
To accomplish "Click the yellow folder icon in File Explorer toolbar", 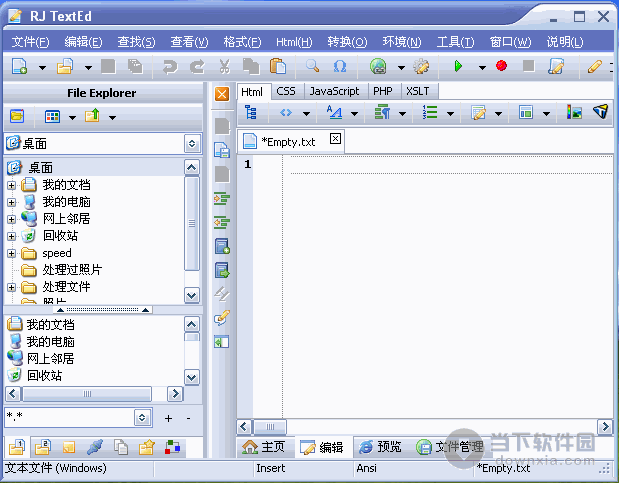I will 17,117.
